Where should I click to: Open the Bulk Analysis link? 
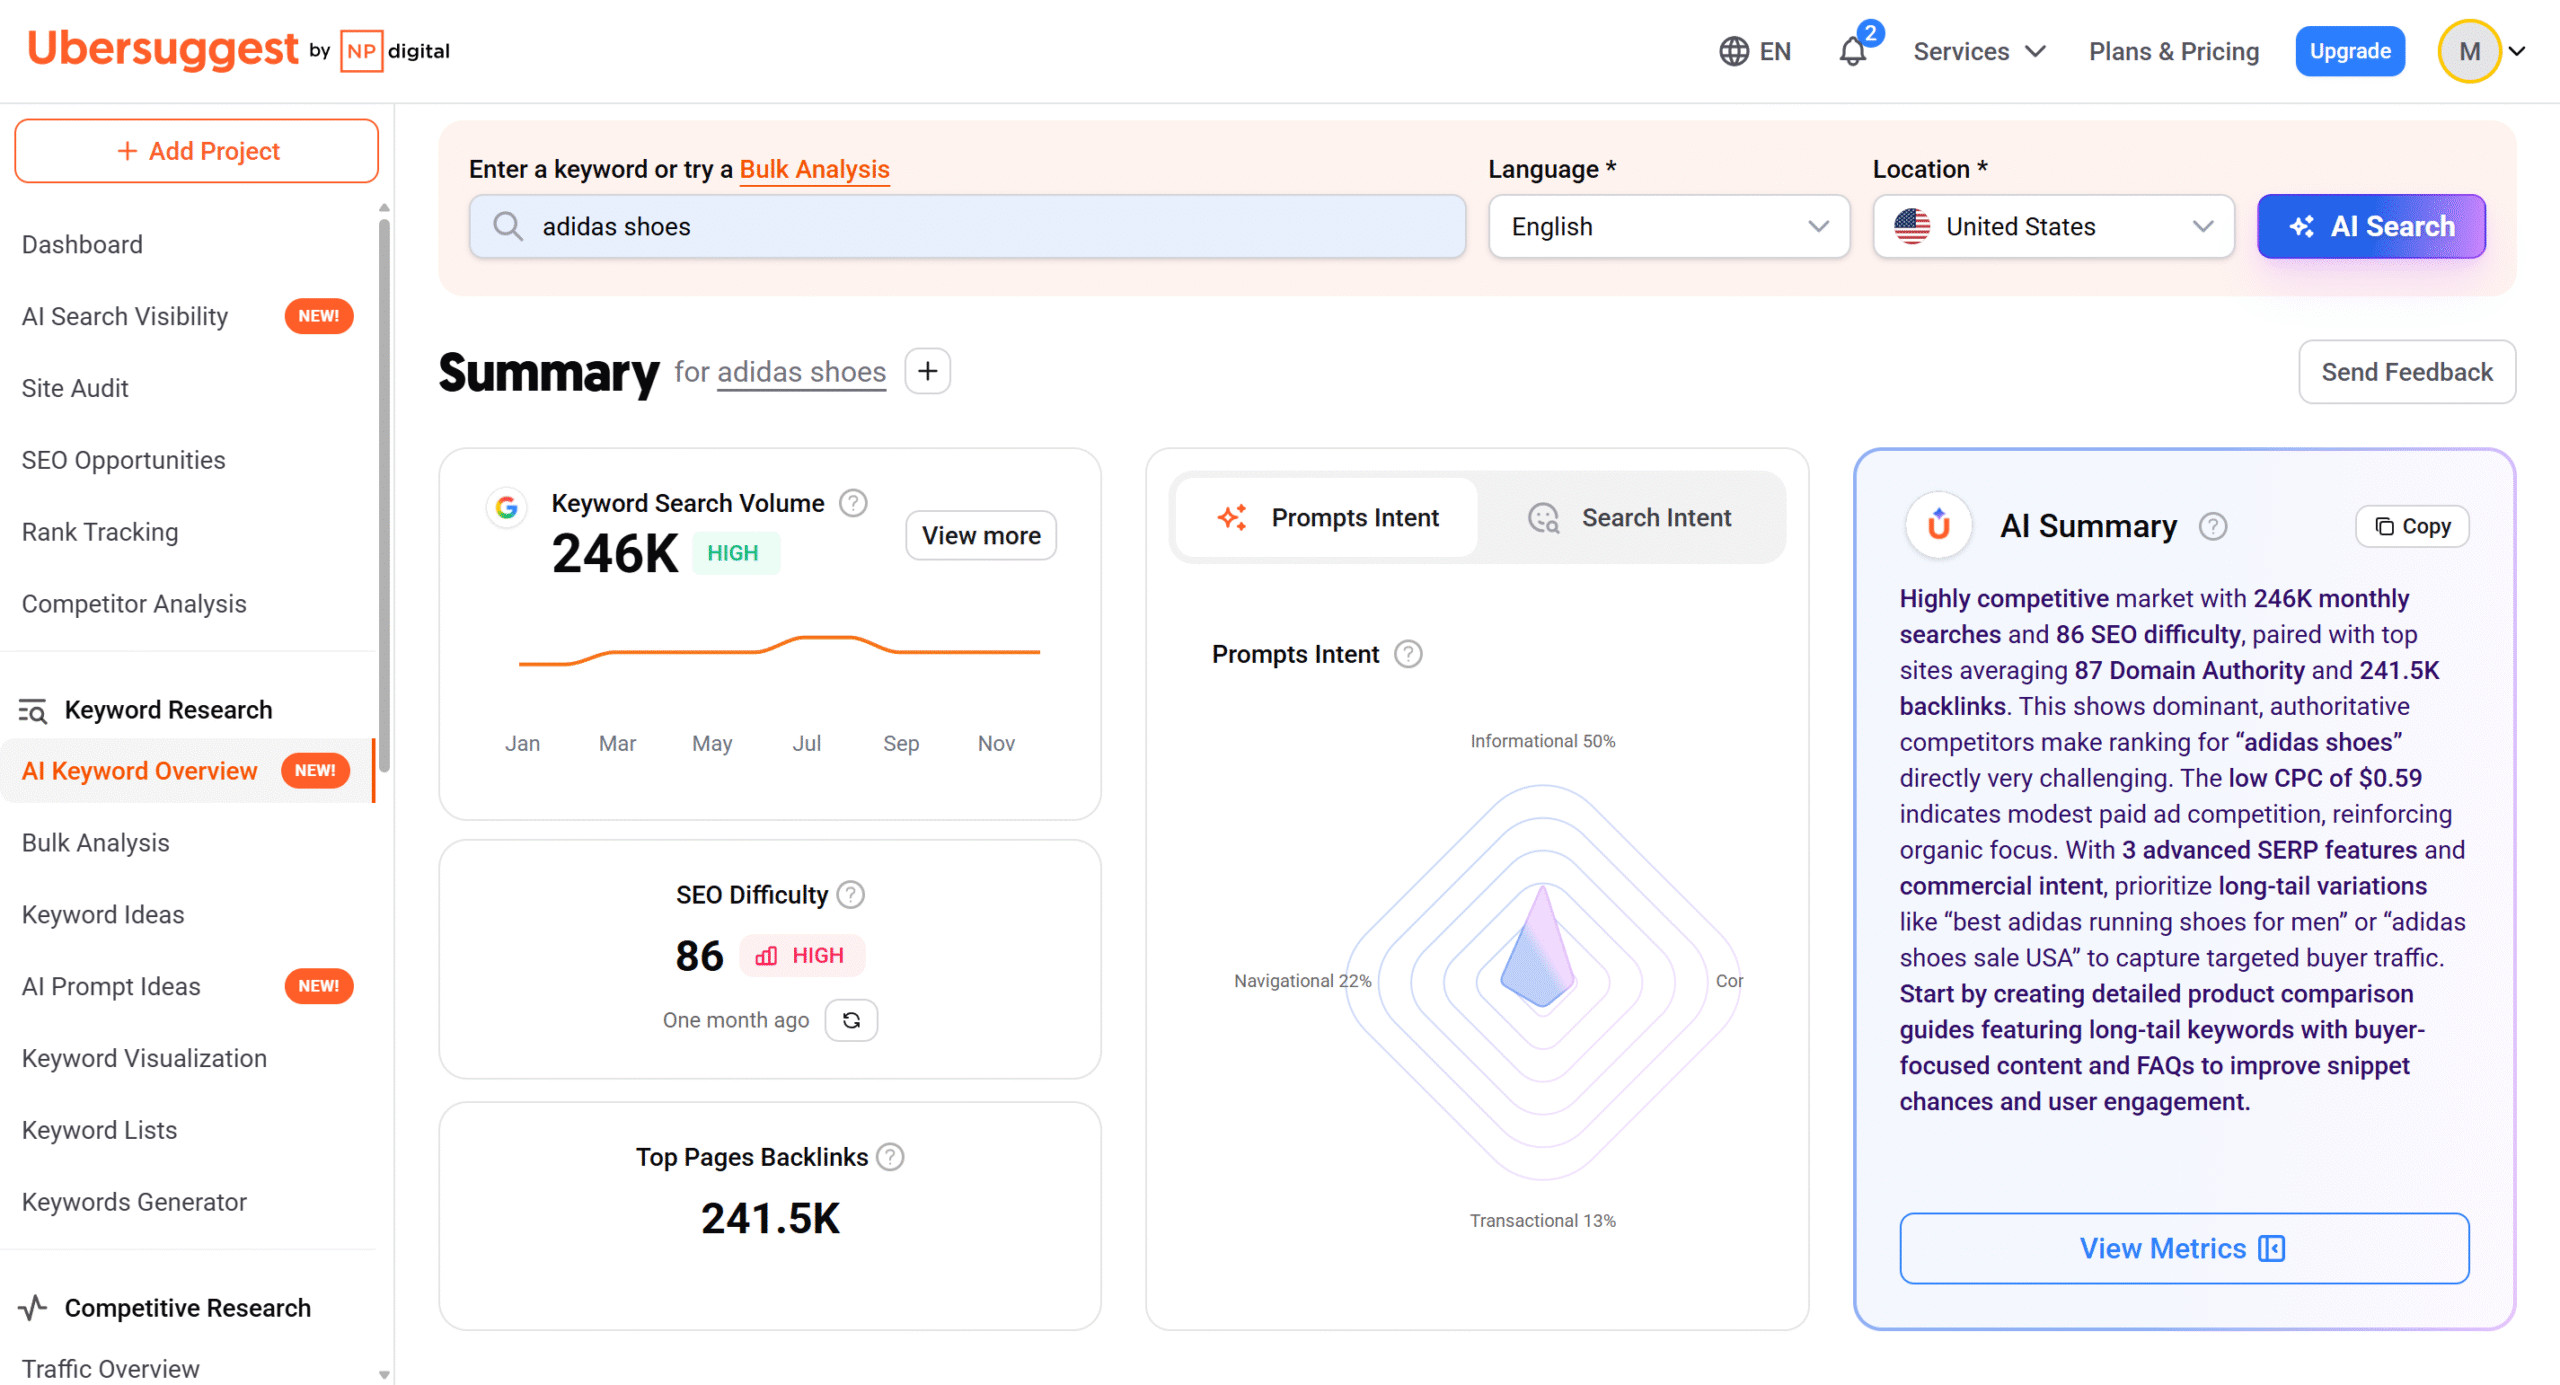click(813, 169)
